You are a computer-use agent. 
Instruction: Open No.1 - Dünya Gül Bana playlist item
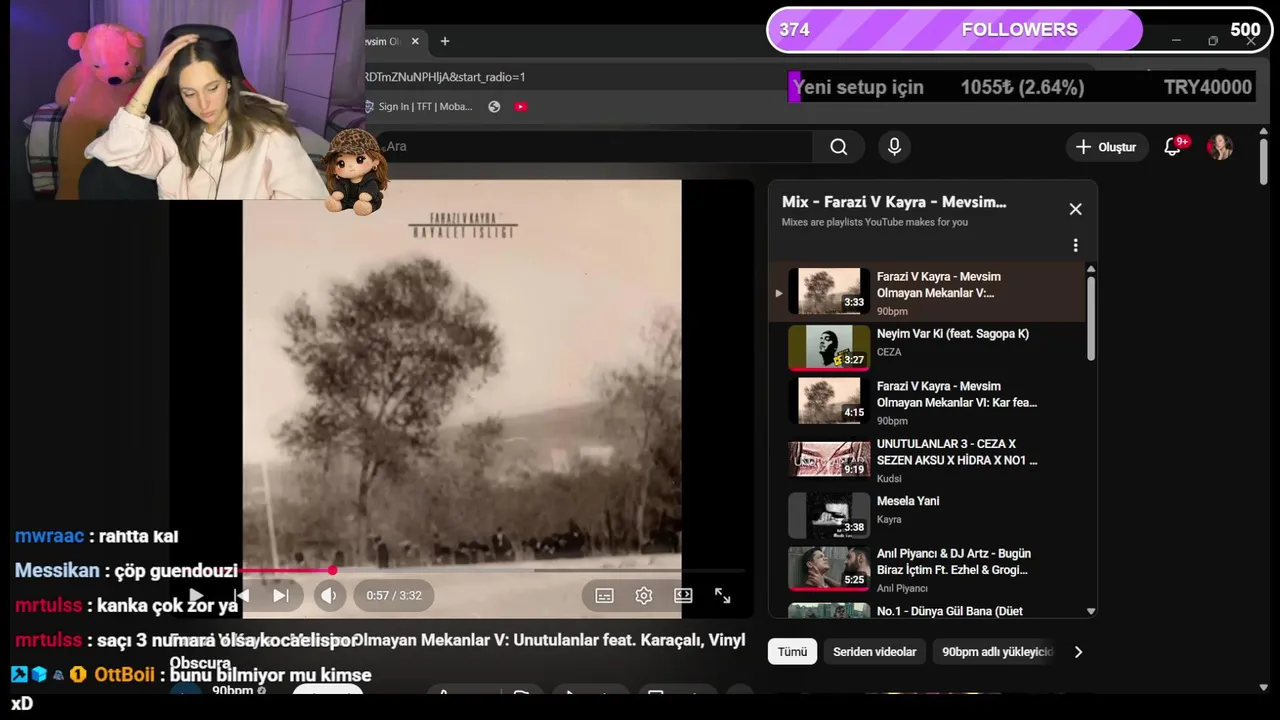[927, 609]
